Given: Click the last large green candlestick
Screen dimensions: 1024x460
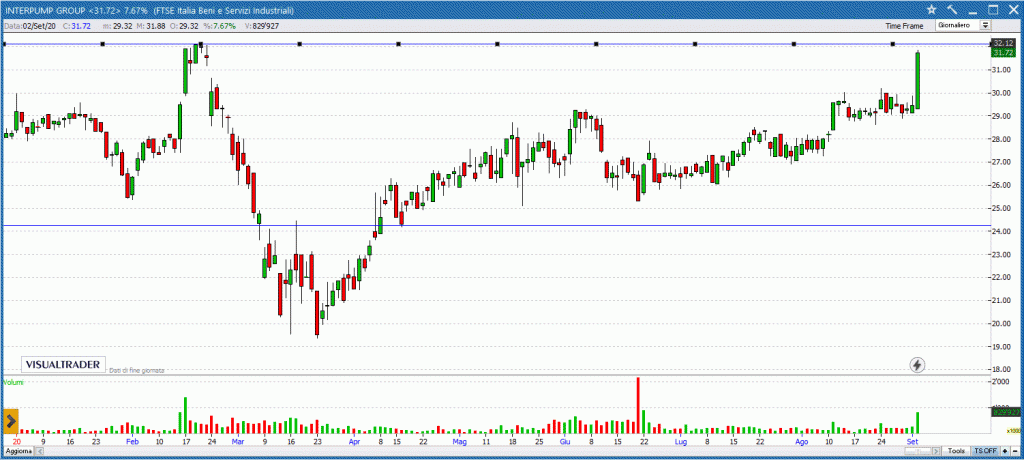Looking at the screenshot, I should (x=918, y=80).
